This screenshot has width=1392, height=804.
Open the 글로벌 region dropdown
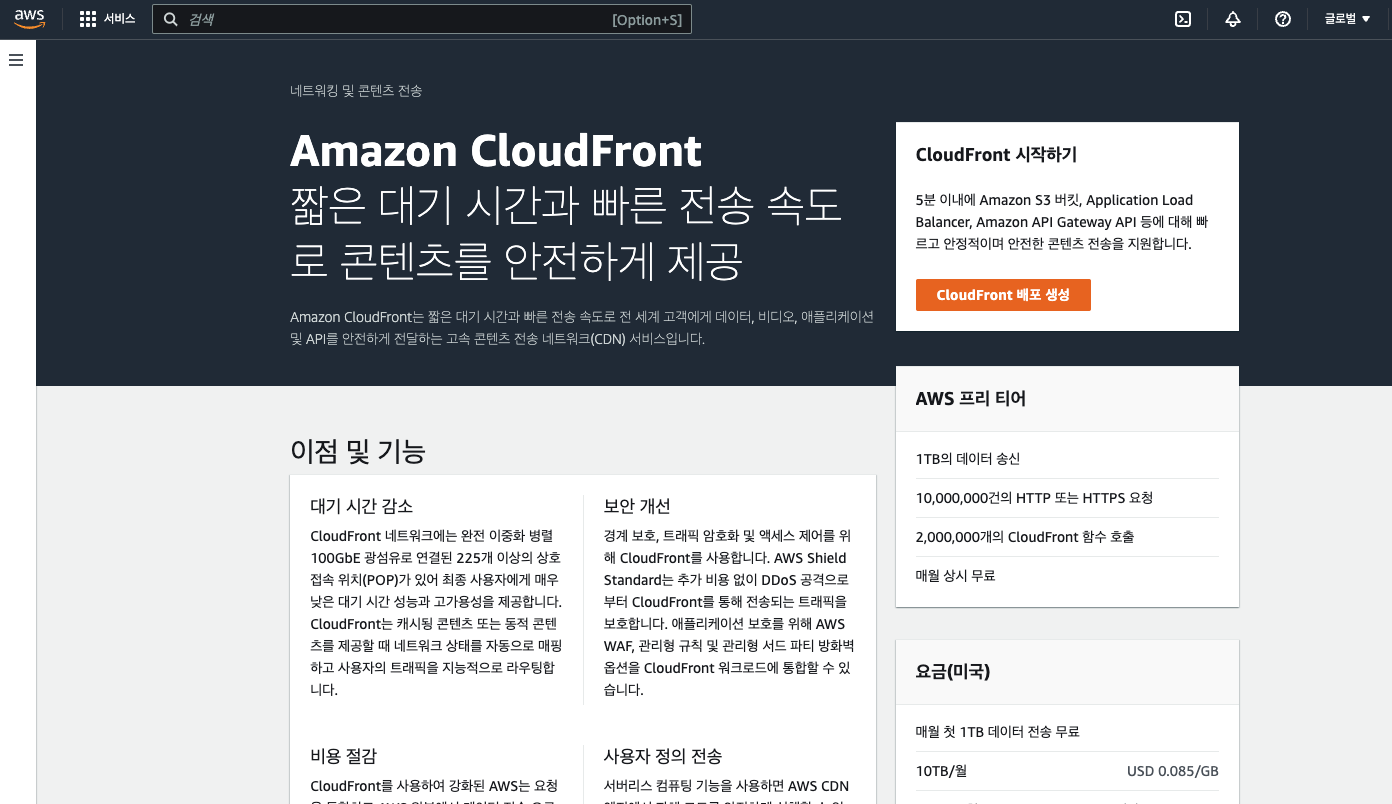[1347, 19]
